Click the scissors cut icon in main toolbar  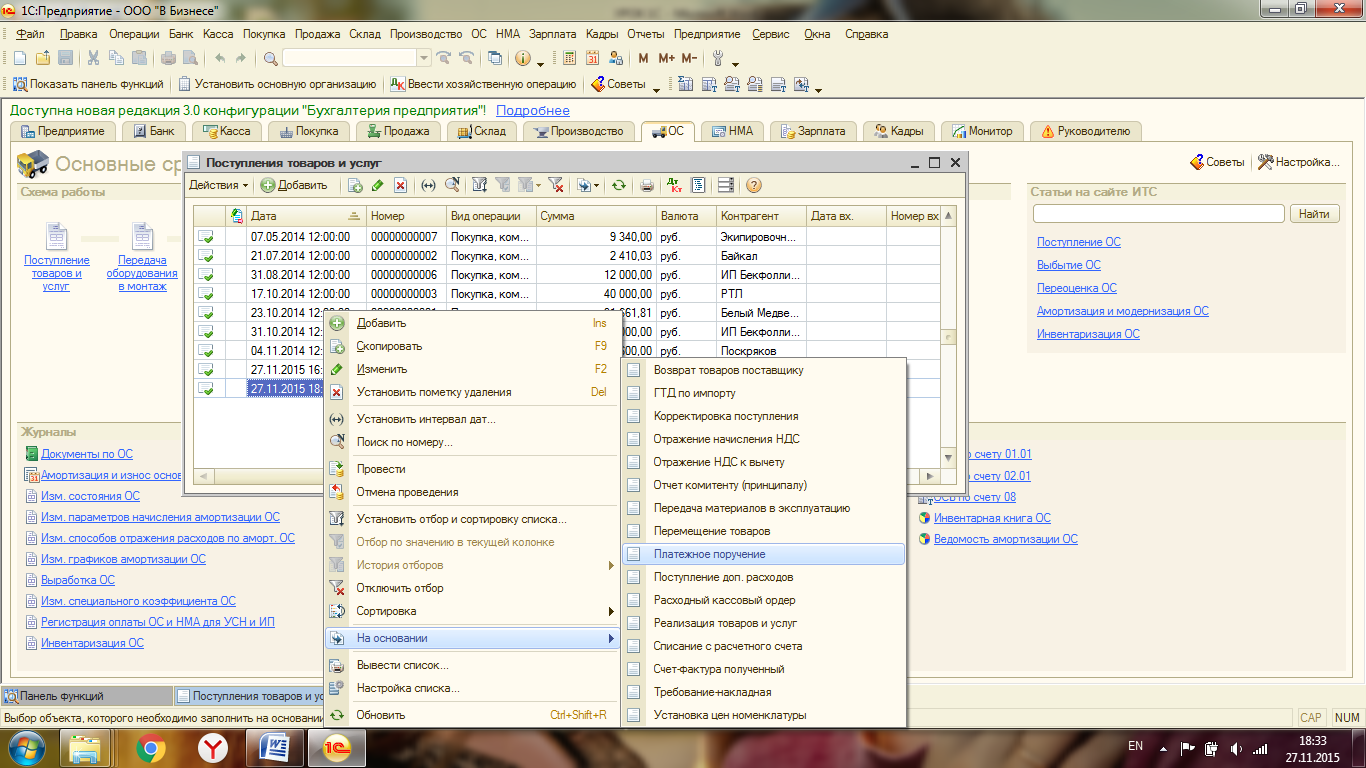(x=93, y=58)
